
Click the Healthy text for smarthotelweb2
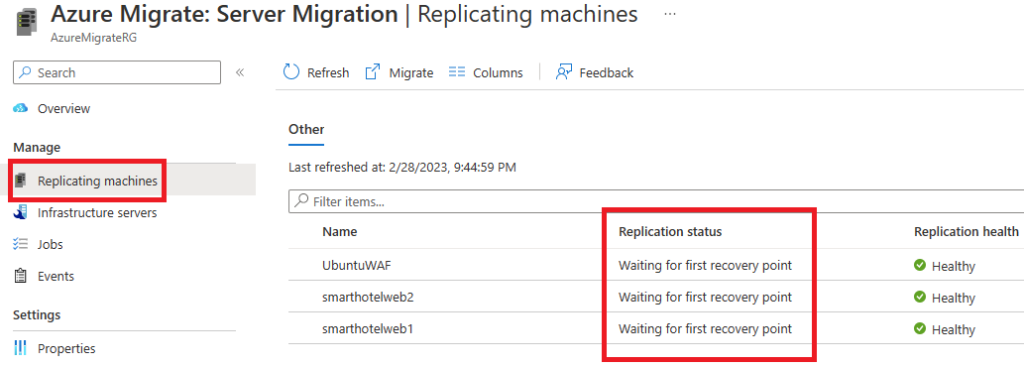point(953,298)
